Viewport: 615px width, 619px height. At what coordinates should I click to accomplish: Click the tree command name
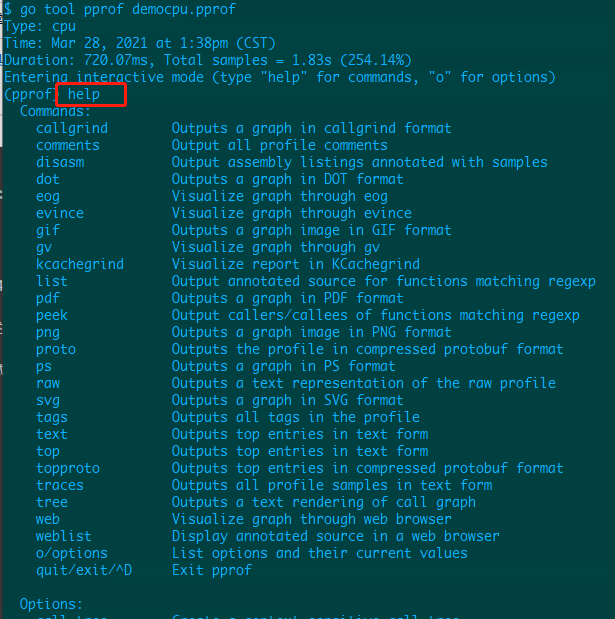pos(52,502)
